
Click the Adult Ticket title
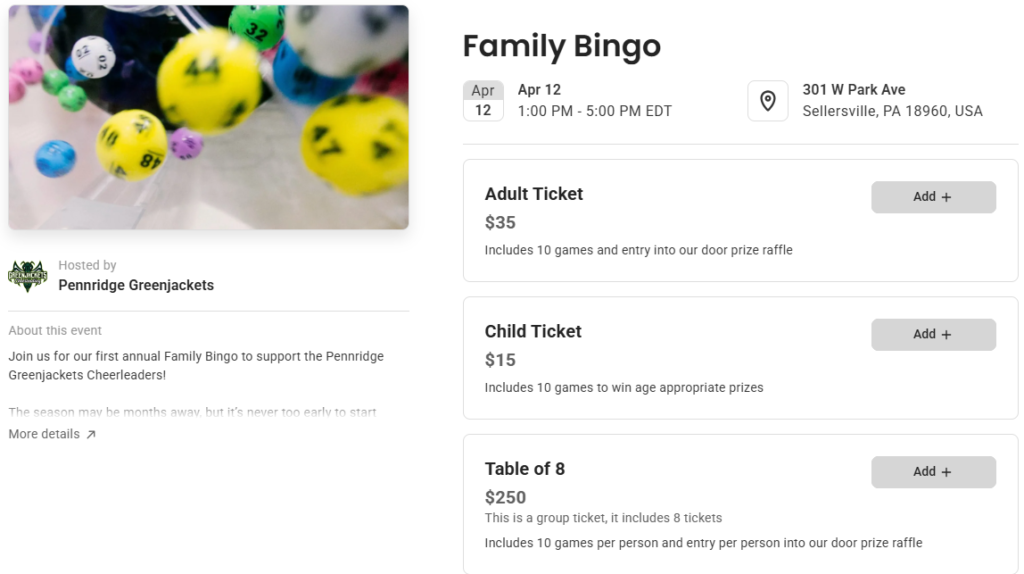pos(534,194)
